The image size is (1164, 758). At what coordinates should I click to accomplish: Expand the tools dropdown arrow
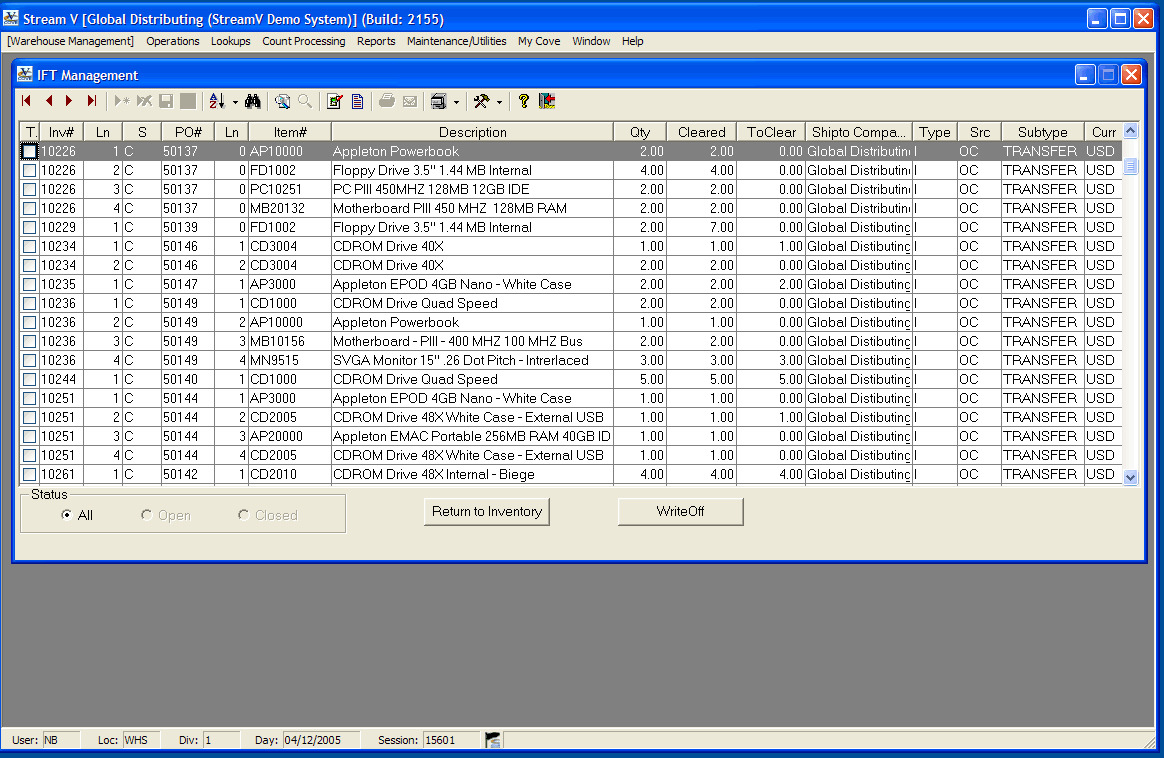(x=500, y=102)
